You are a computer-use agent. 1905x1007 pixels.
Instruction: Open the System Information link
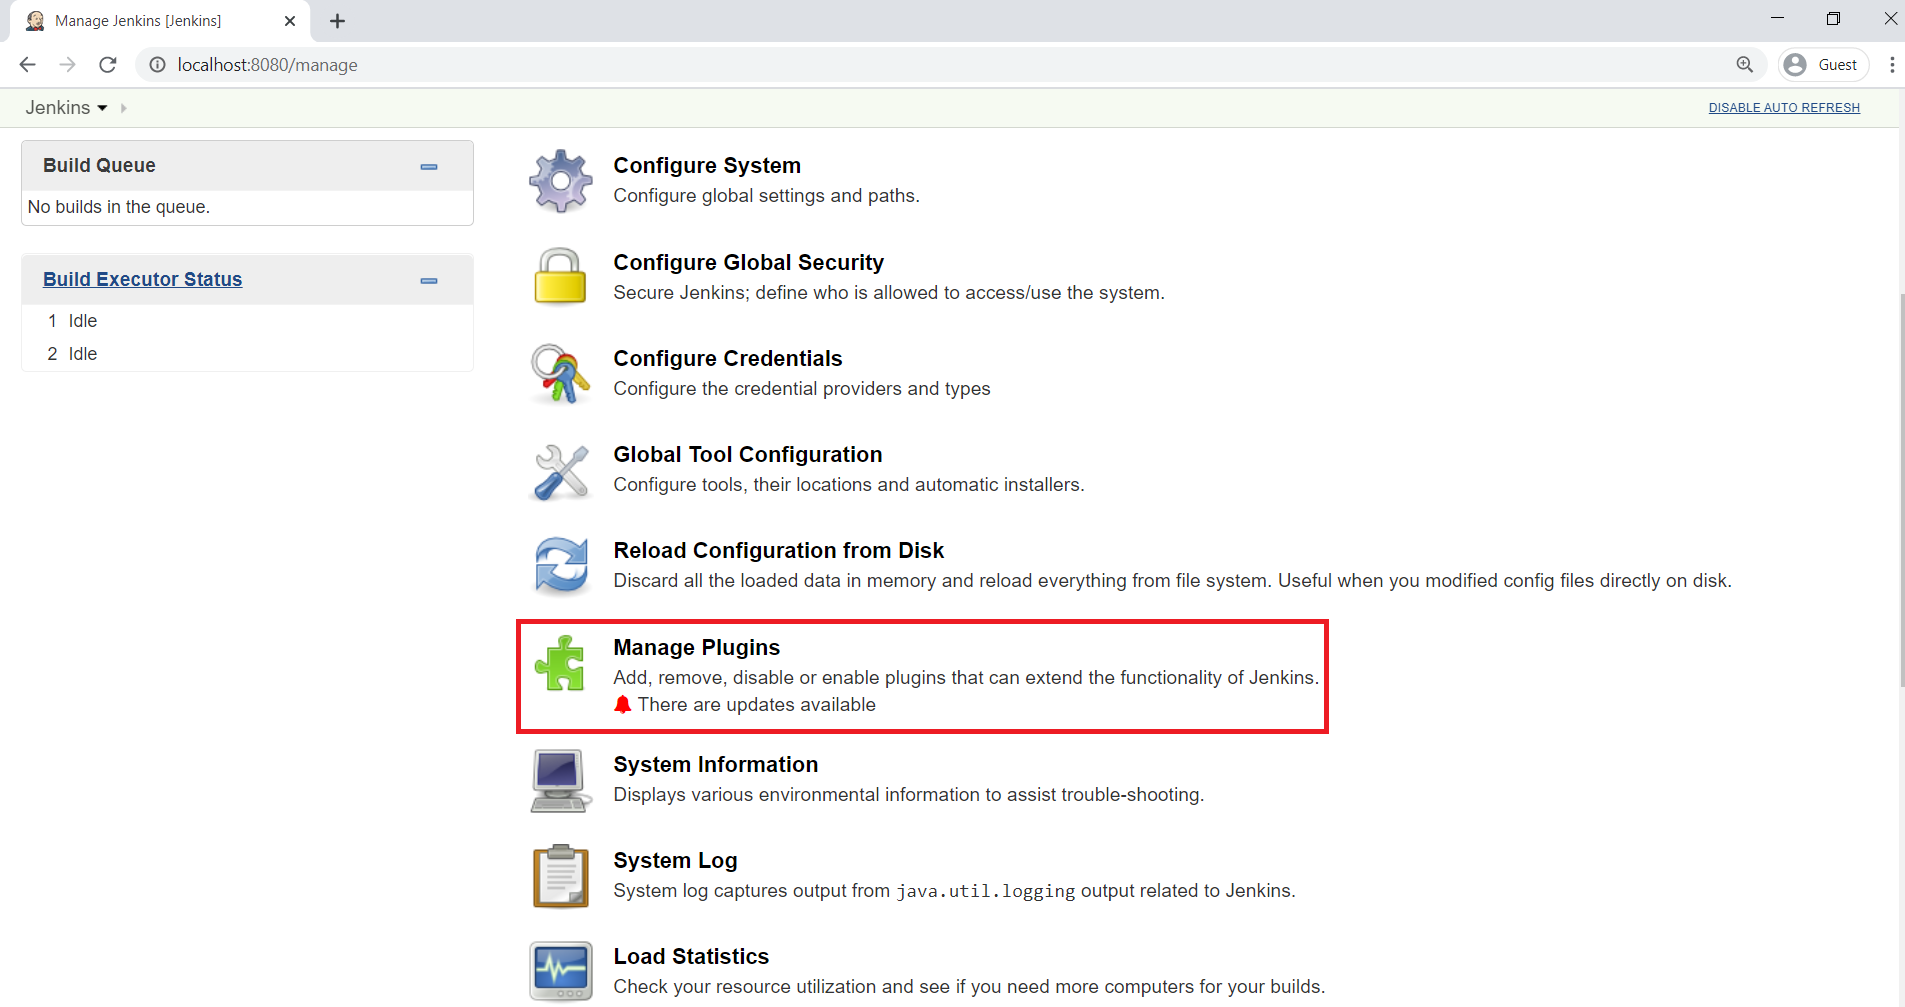pos(716,765)
